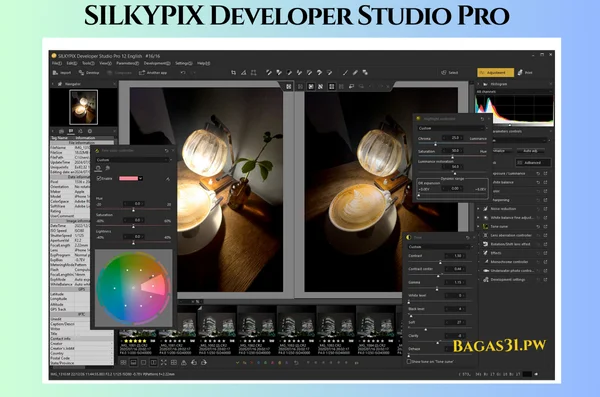This screenshot has width=600, height=397.
Task: Toggle Enable checkbox in Fine color controller
Action: pos(99,179)
